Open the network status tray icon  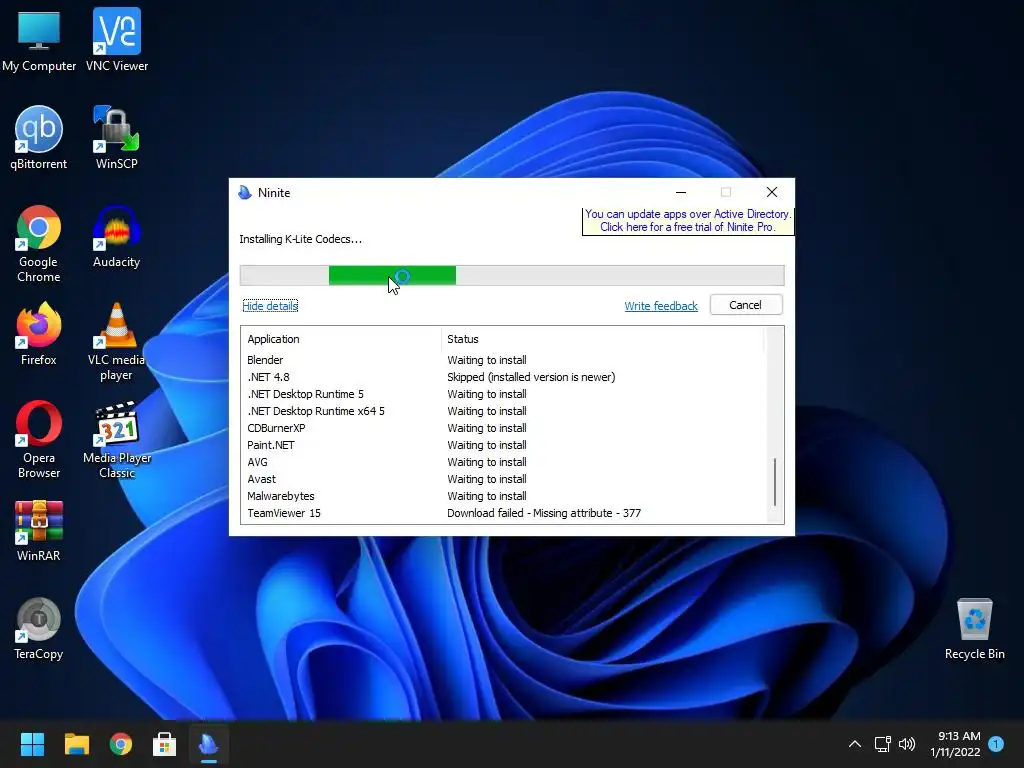click(x=883, y=744)
